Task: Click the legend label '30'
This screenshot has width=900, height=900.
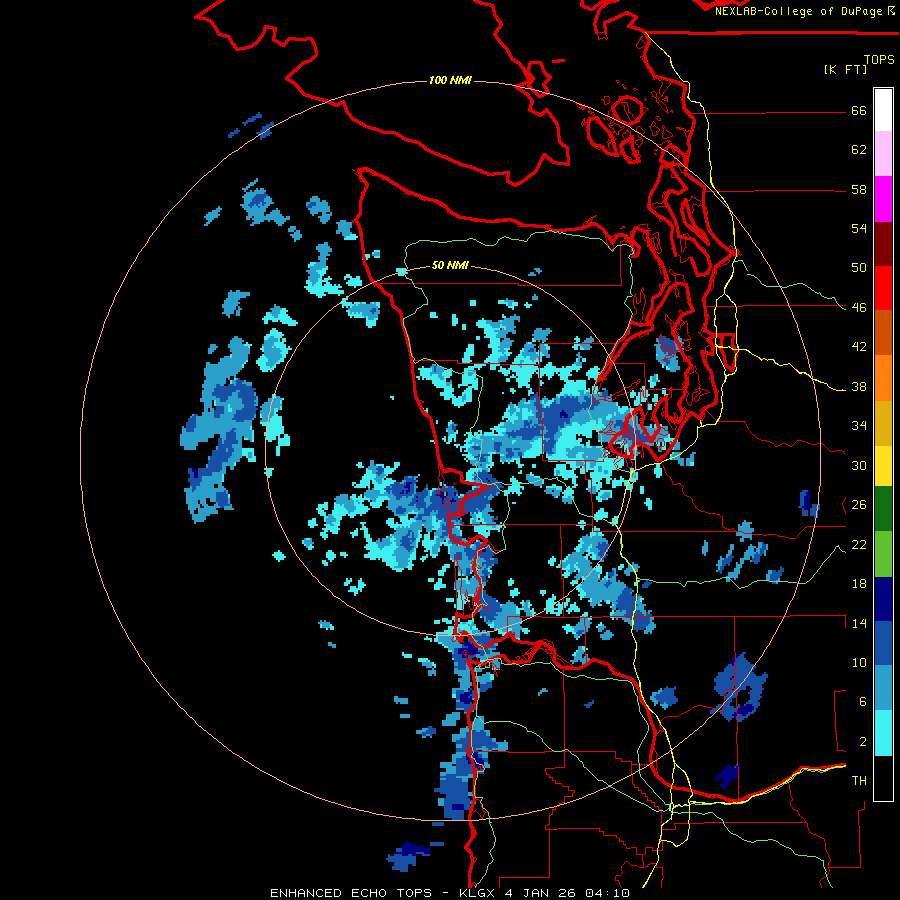Action: coord(859,465)
